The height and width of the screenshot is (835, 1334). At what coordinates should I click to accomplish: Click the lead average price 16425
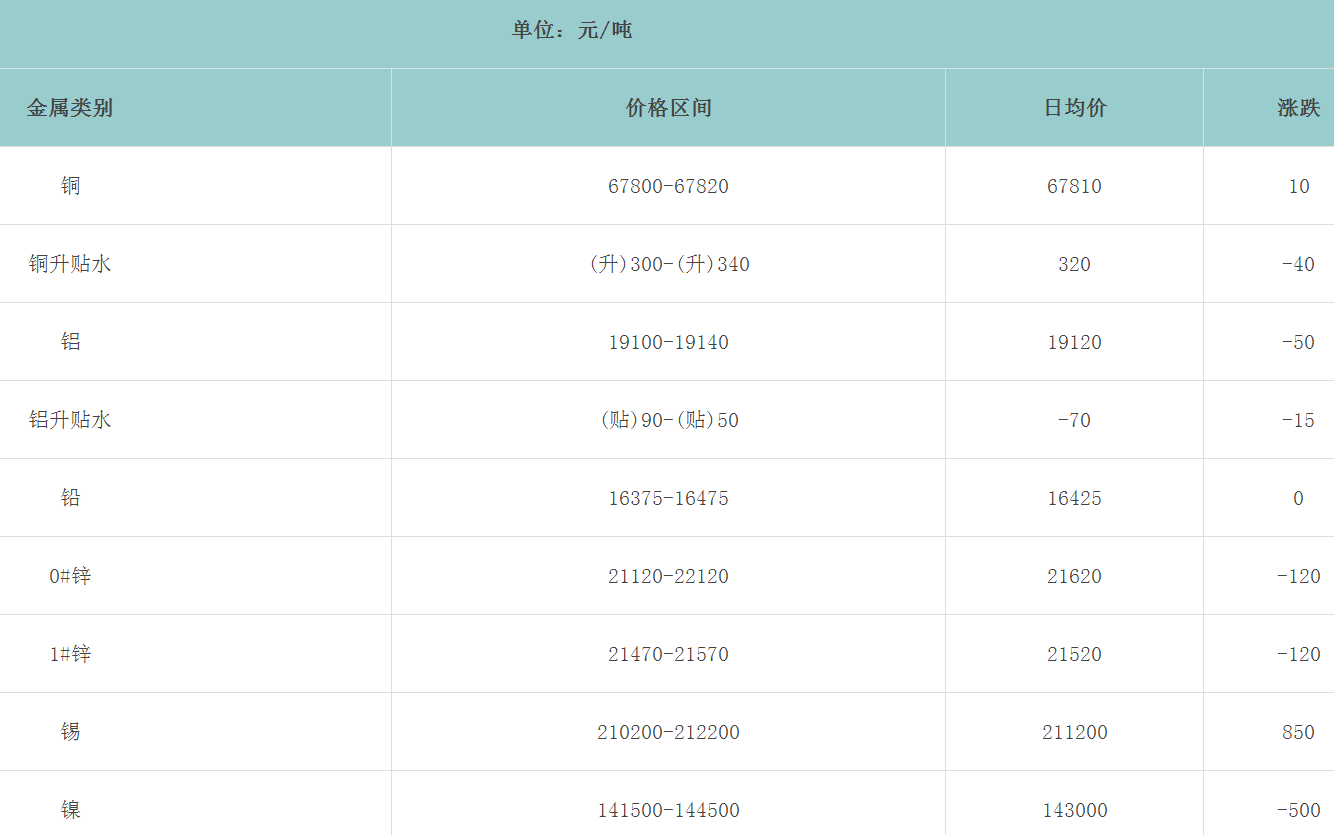tap(1075, 498)
